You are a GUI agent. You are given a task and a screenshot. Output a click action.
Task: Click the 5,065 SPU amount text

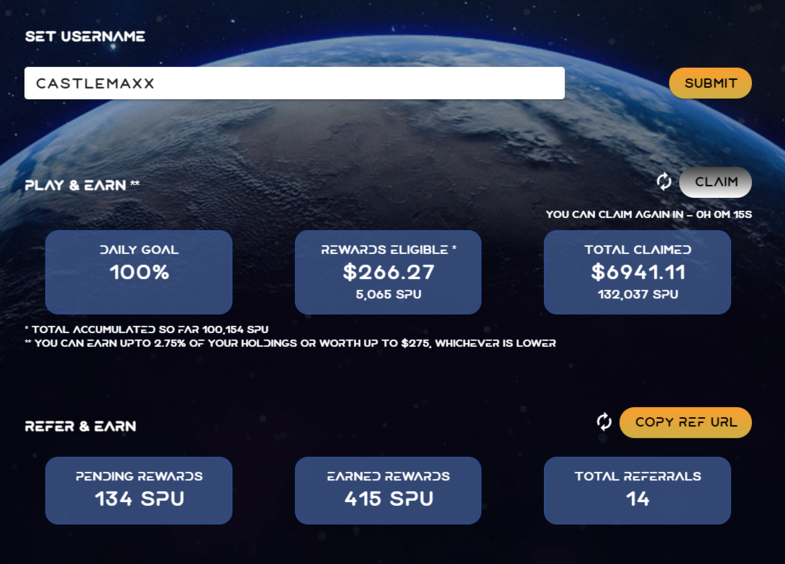click(x=388, y=294)
